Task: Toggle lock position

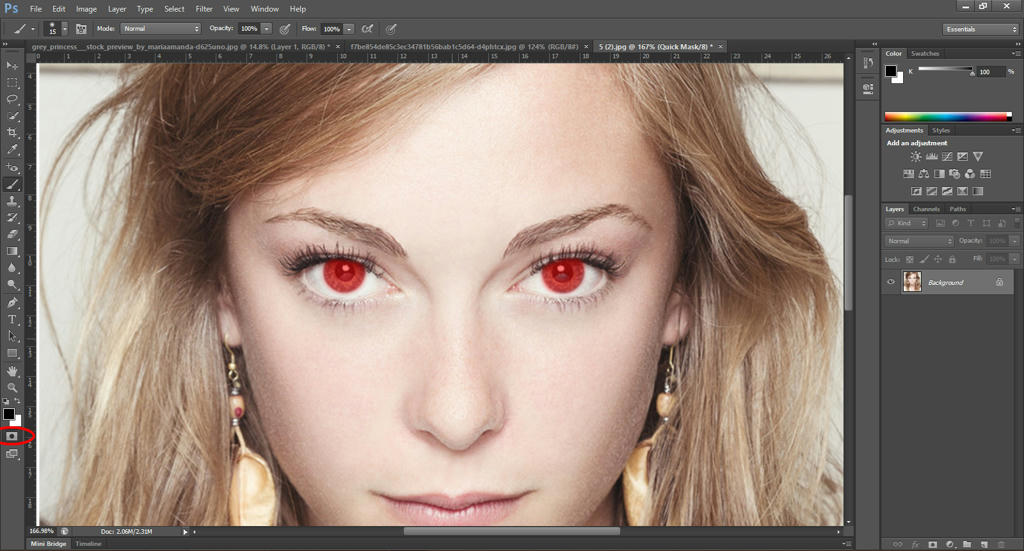Action: (938, 259)
